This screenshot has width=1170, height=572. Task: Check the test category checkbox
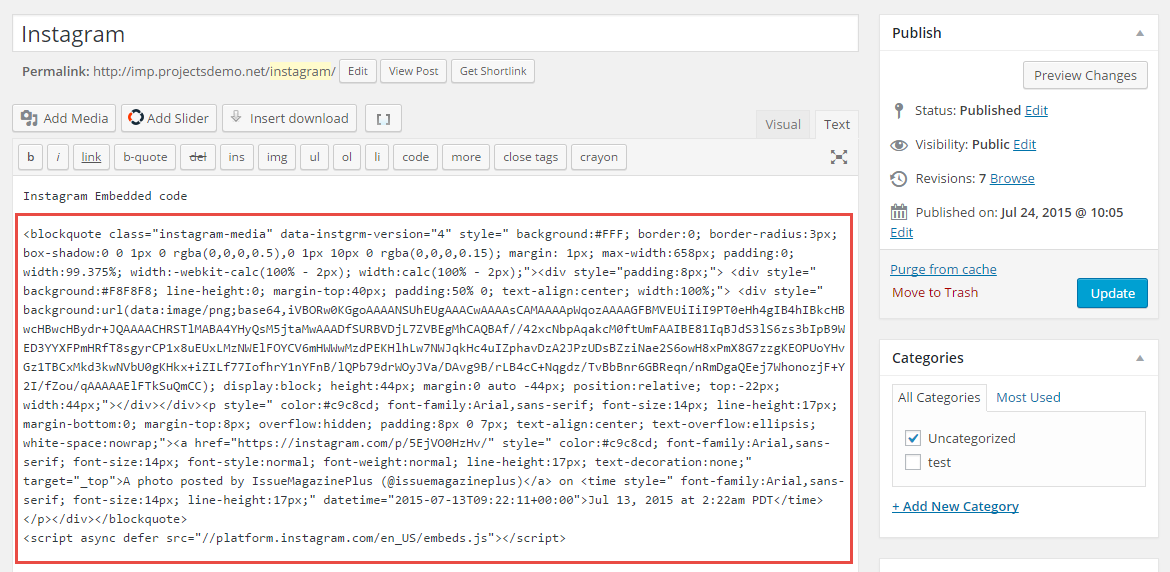click(x=912, y=462)
